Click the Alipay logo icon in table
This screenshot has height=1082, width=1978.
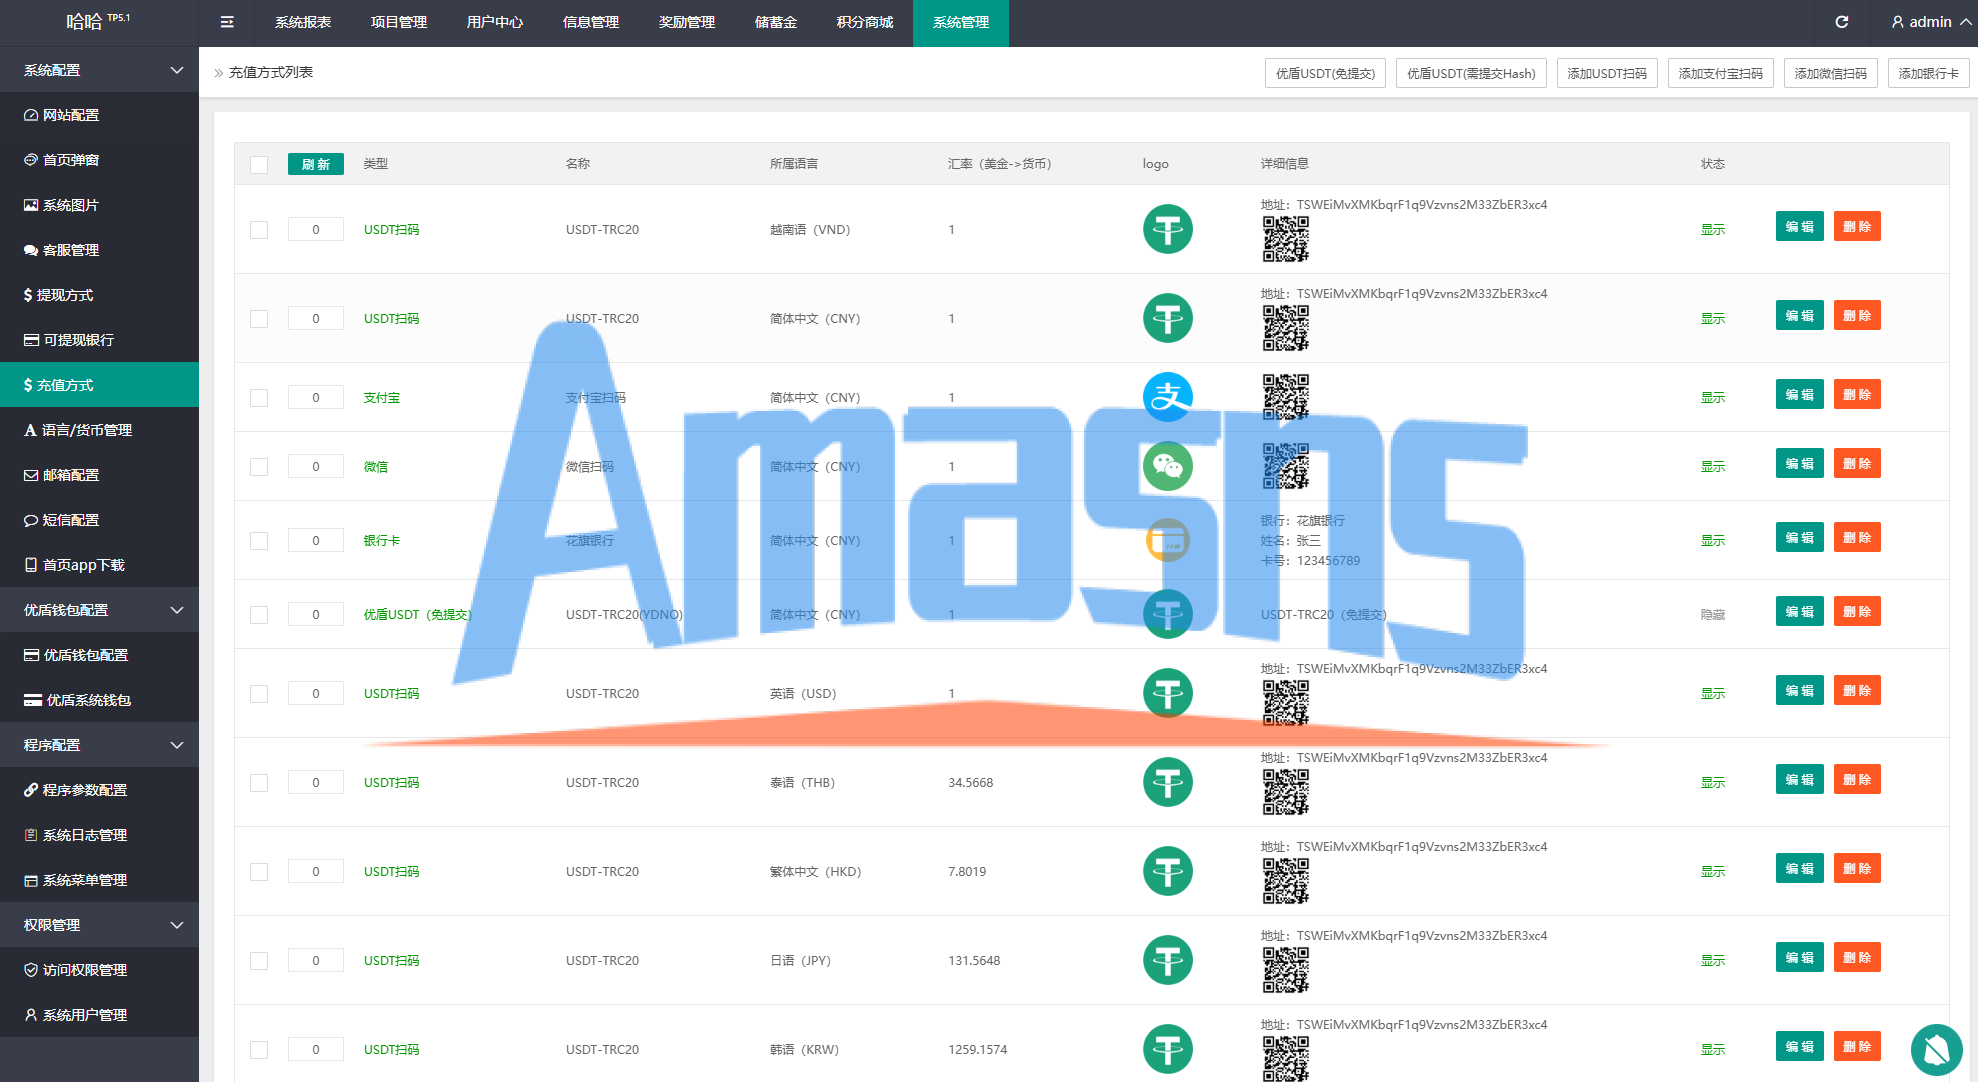(1167, 397)
